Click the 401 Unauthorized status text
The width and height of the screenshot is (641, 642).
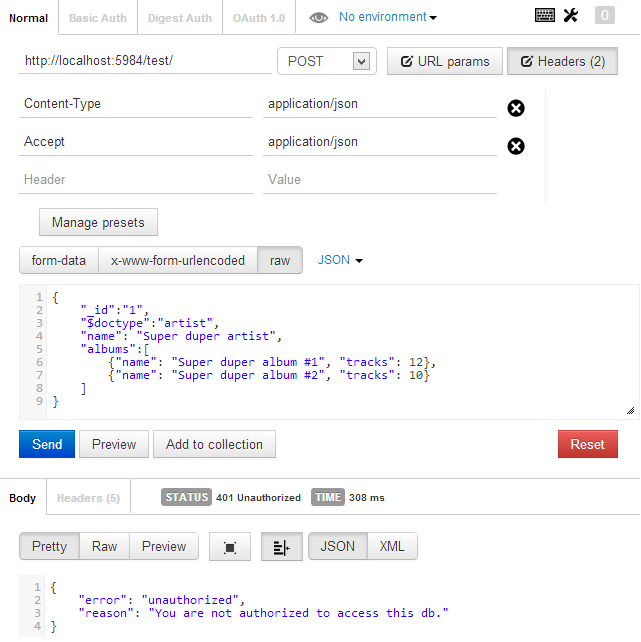258,498
